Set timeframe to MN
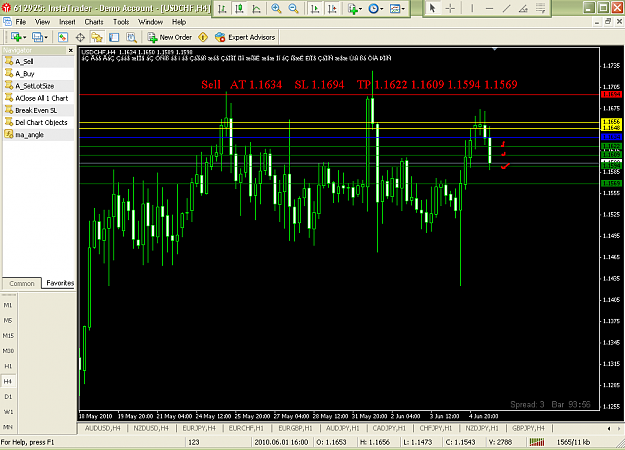The image size is (625, 450). pos(8,427)
